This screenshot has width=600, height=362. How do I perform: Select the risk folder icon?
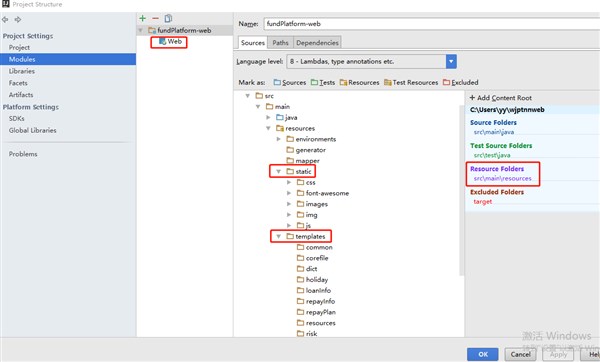pos(300,333)
